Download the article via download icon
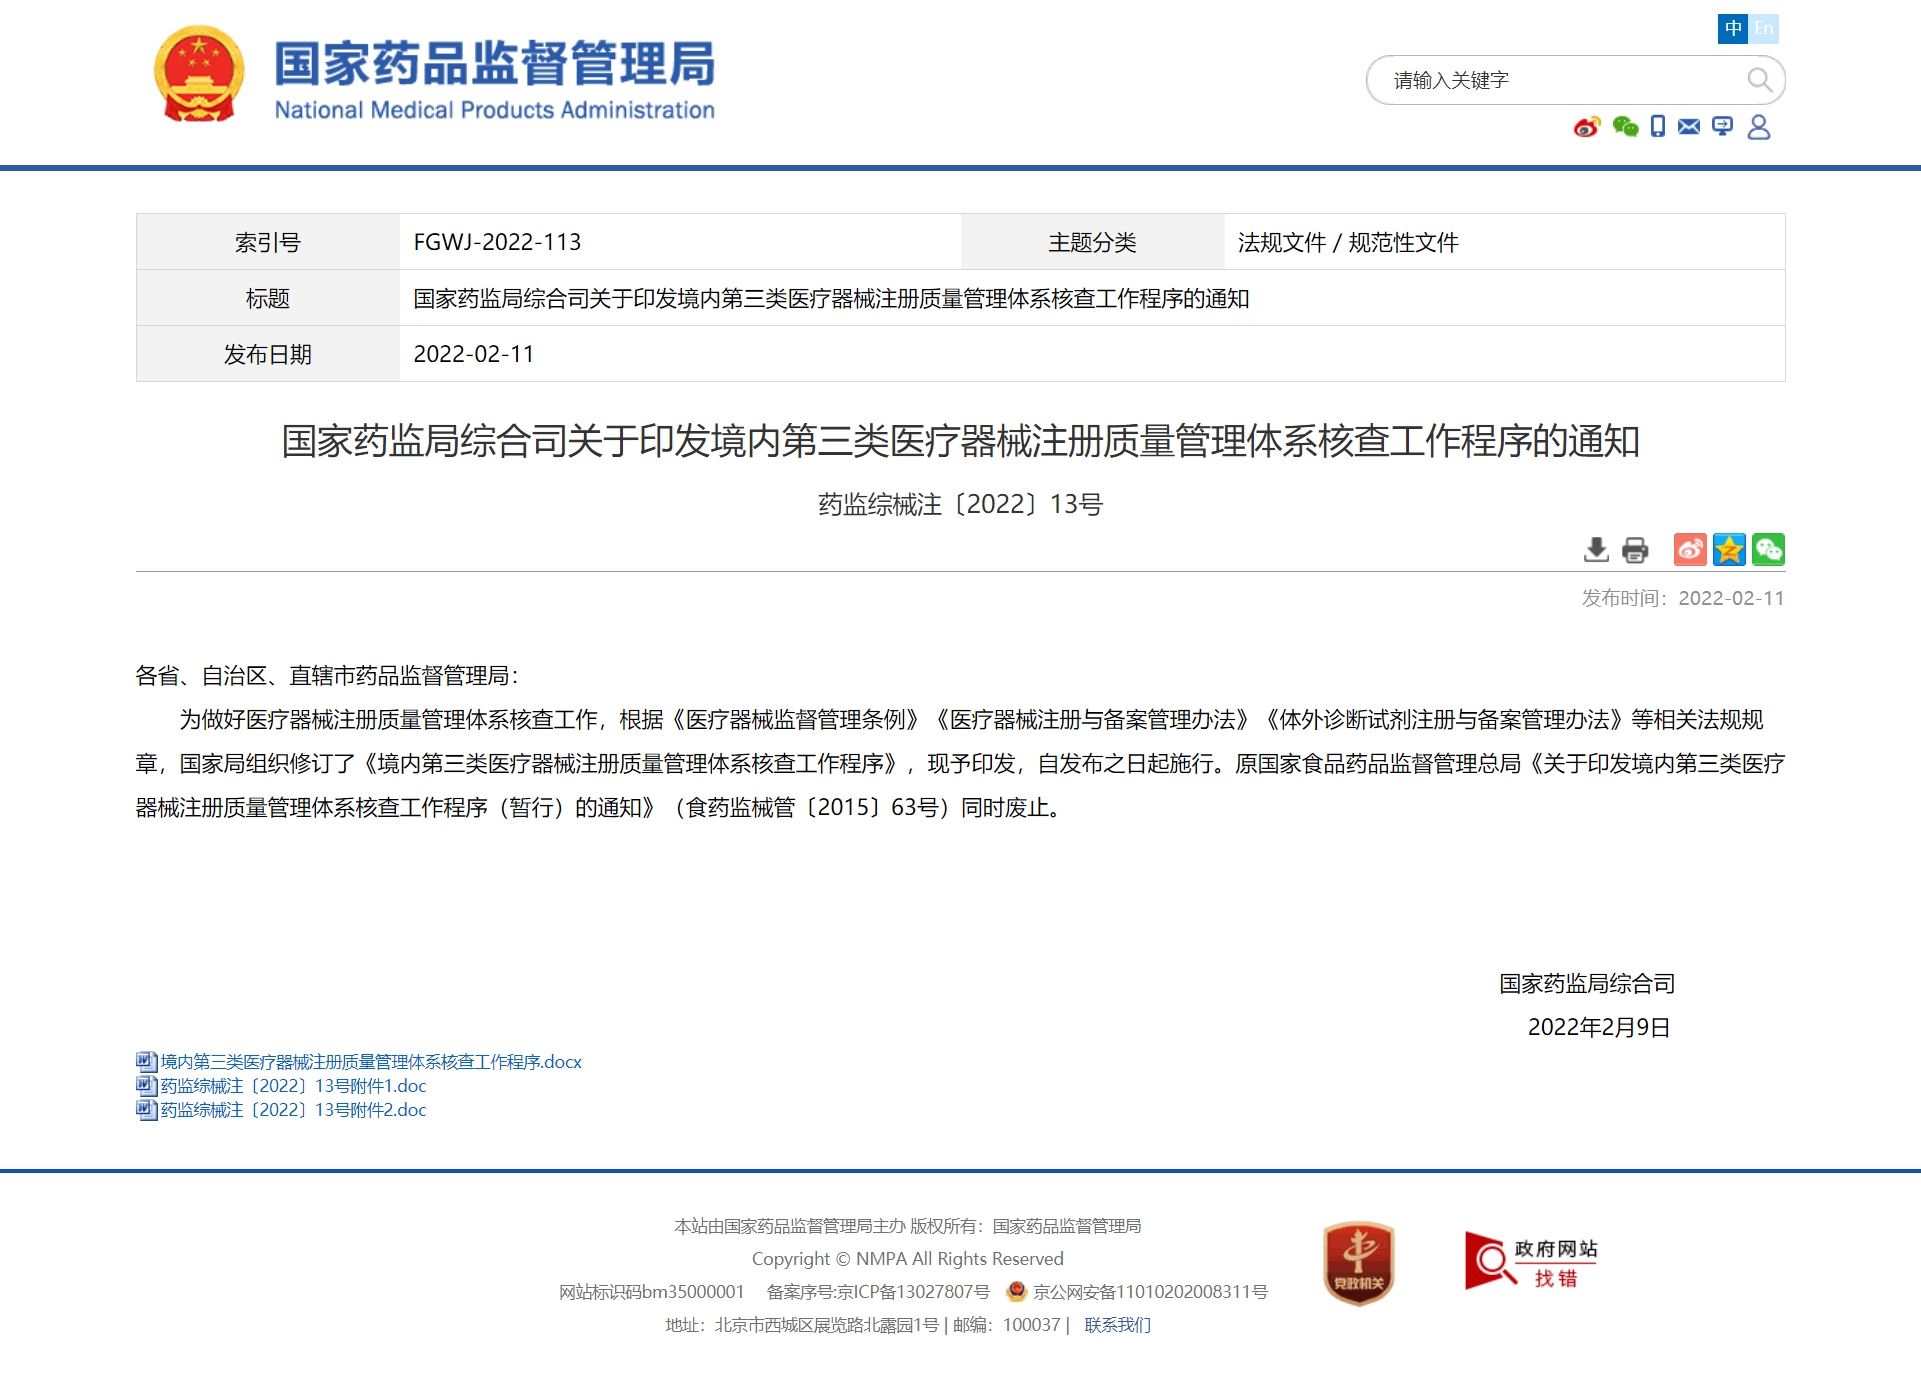The height and width of the screenshot is (1382, 1921). (1599, 550)
